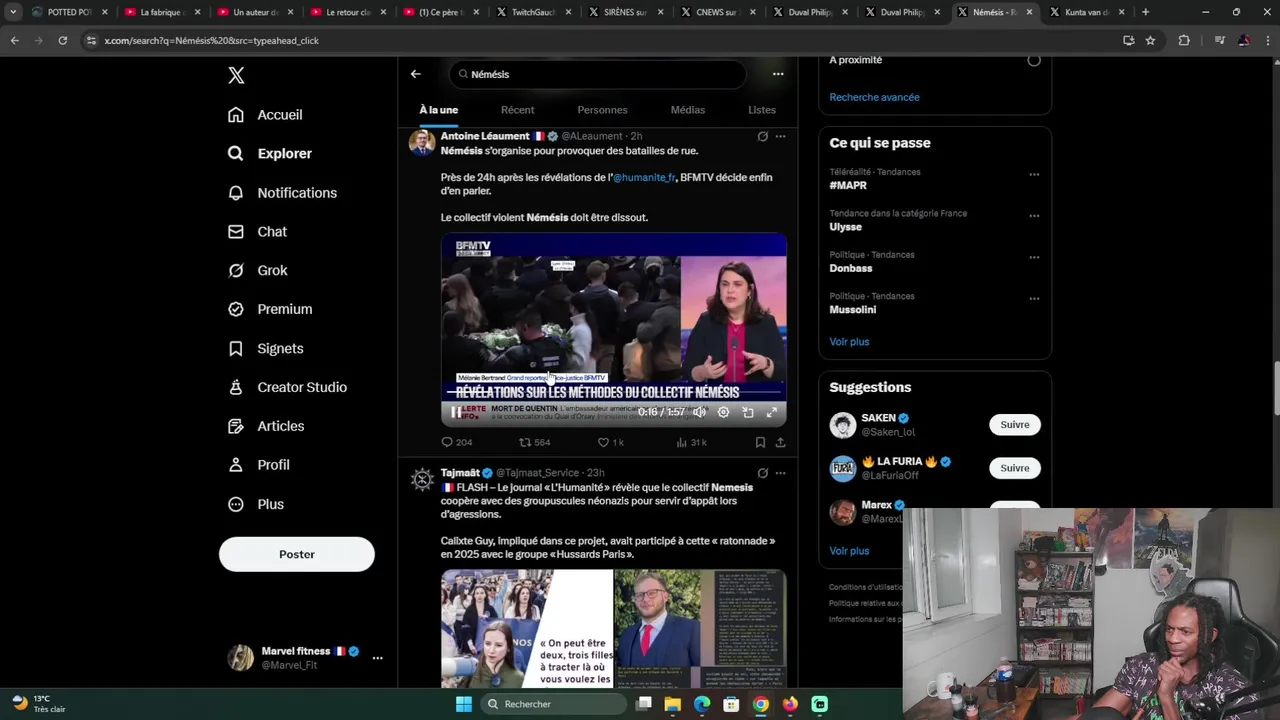Image resolution: width=1280 pixels, height=720 pixels.
Task: Pause the BFMTV video
Action: click(456, 412)
